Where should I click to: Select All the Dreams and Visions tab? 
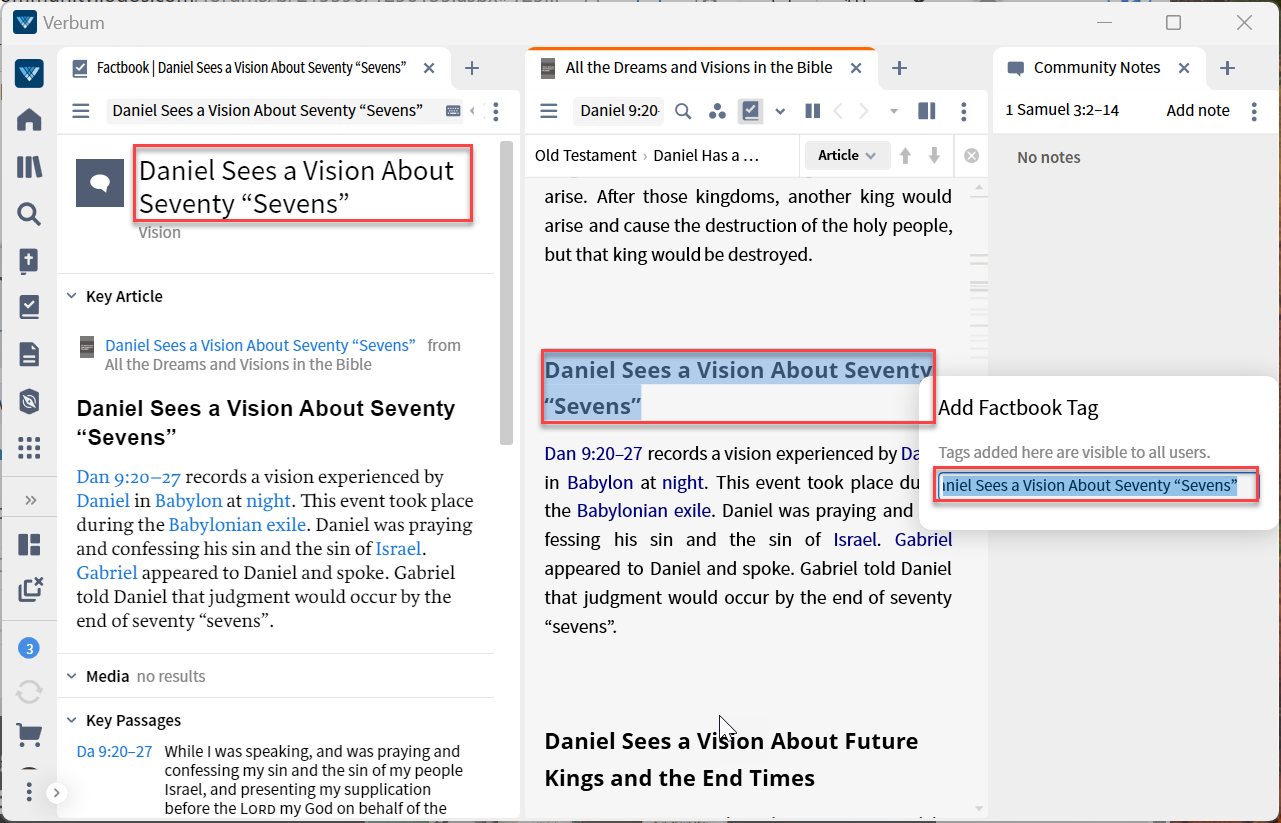[699, 68]
